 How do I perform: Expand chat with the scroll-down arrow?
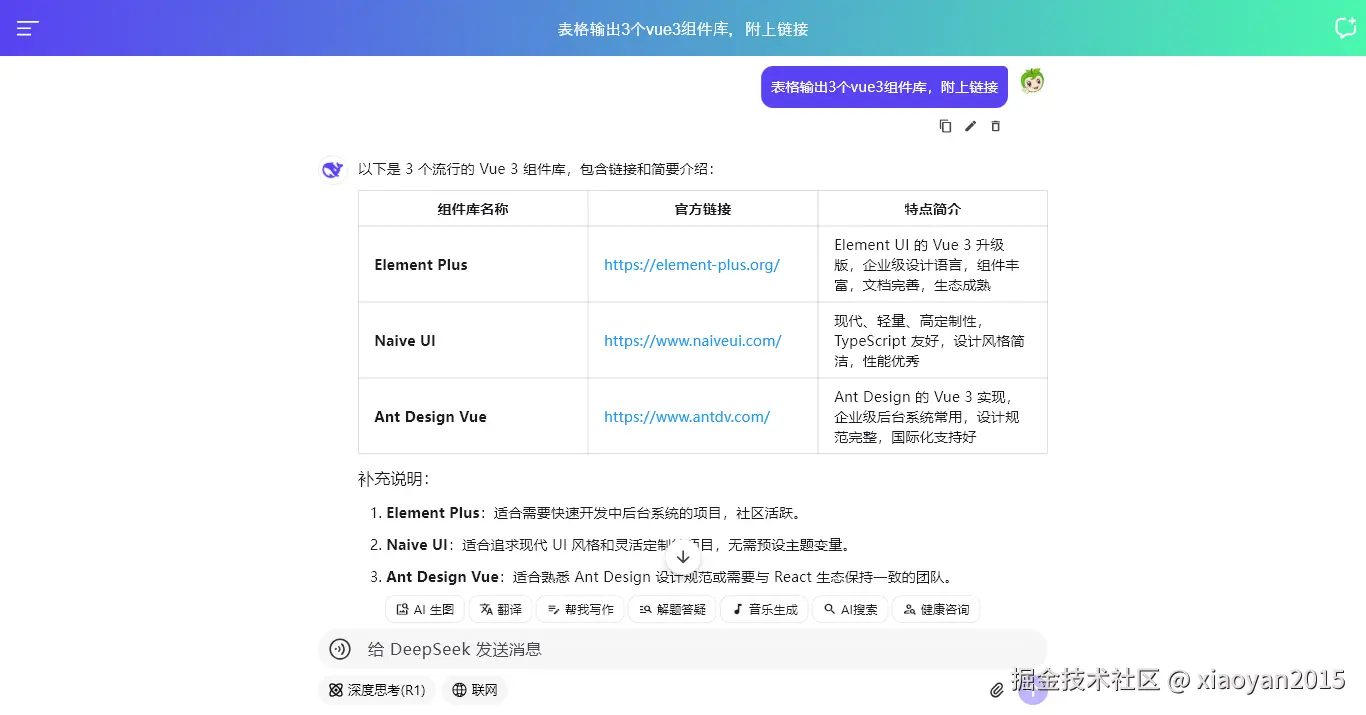[683, 556]
